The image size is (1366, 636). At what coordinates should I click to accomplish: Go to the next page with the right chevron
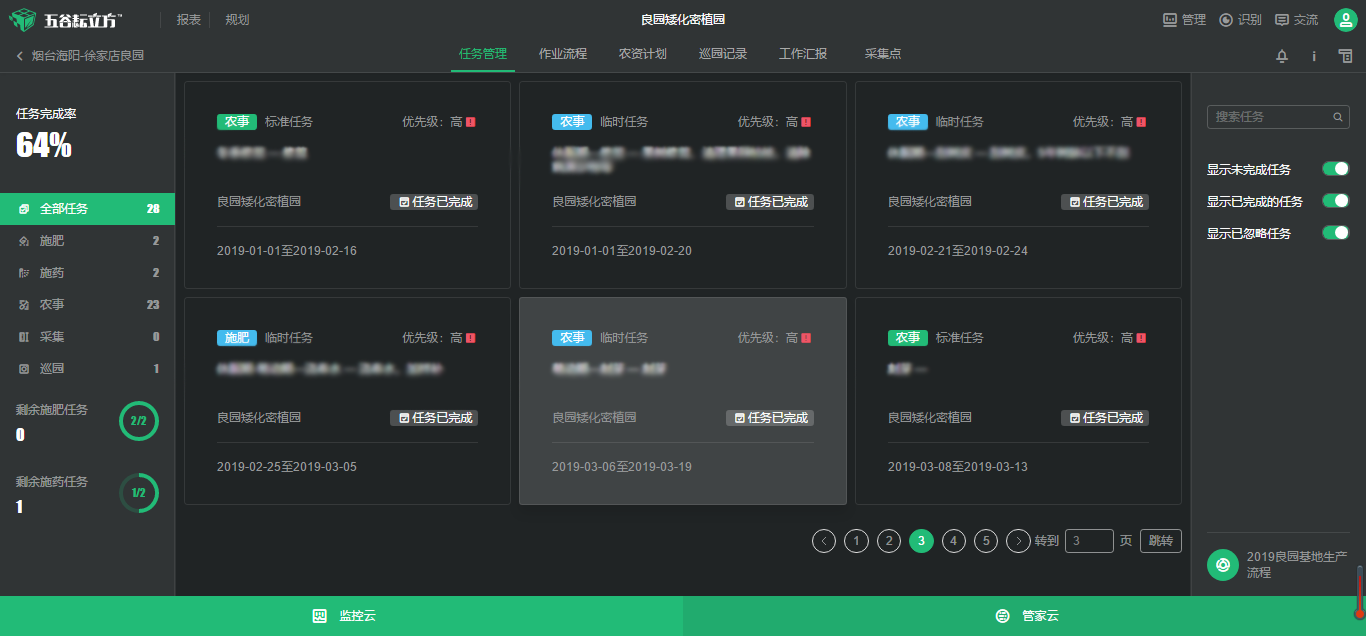[1018, 540]
